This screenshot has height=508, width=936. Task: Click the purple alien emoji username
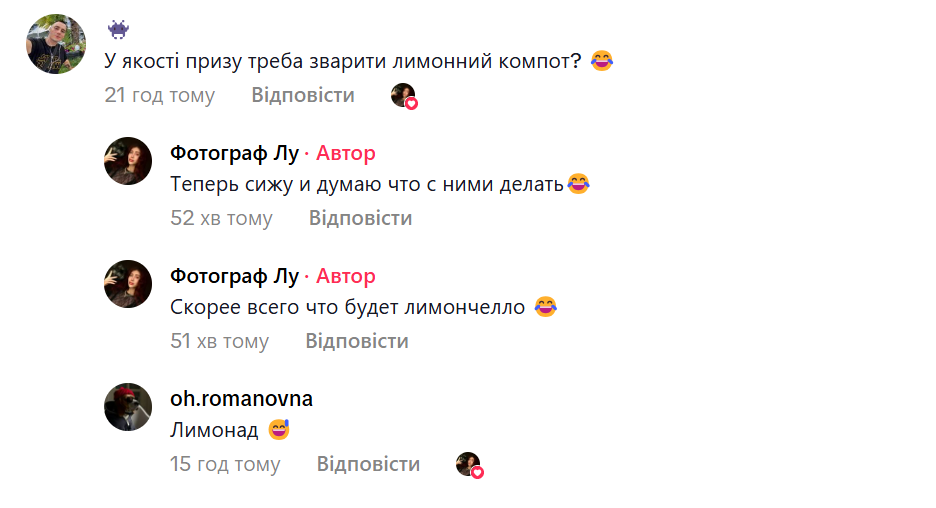pyautogui.click(x=118, y=30)
